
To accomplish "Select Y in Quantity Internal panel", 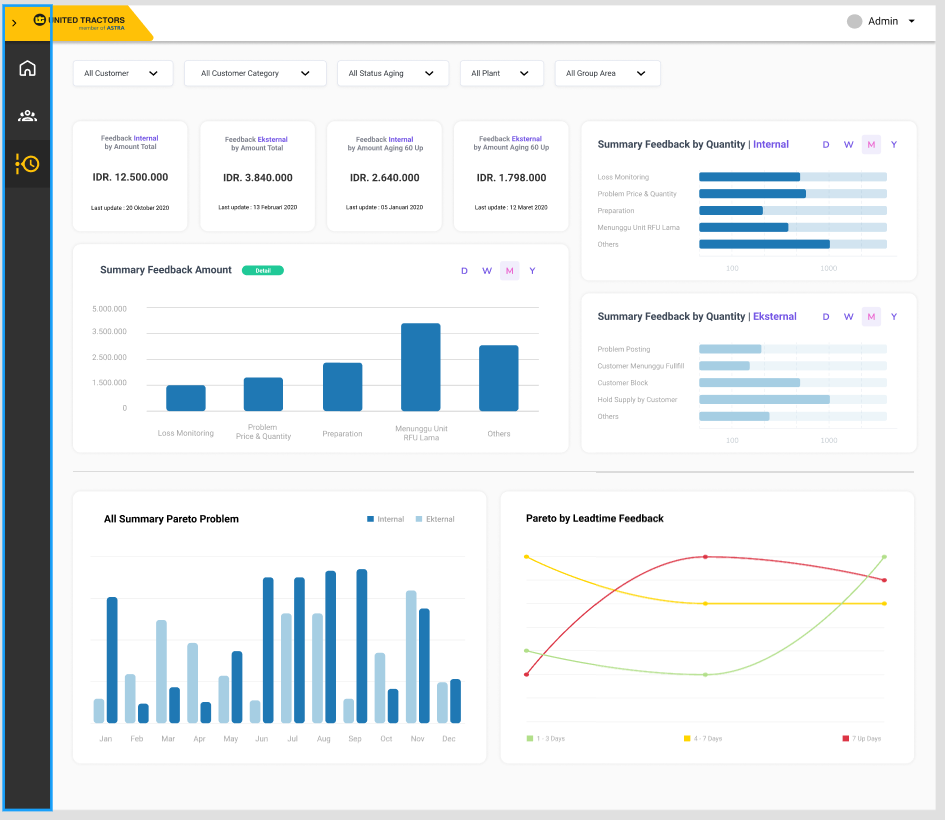I will pos(894,145).
